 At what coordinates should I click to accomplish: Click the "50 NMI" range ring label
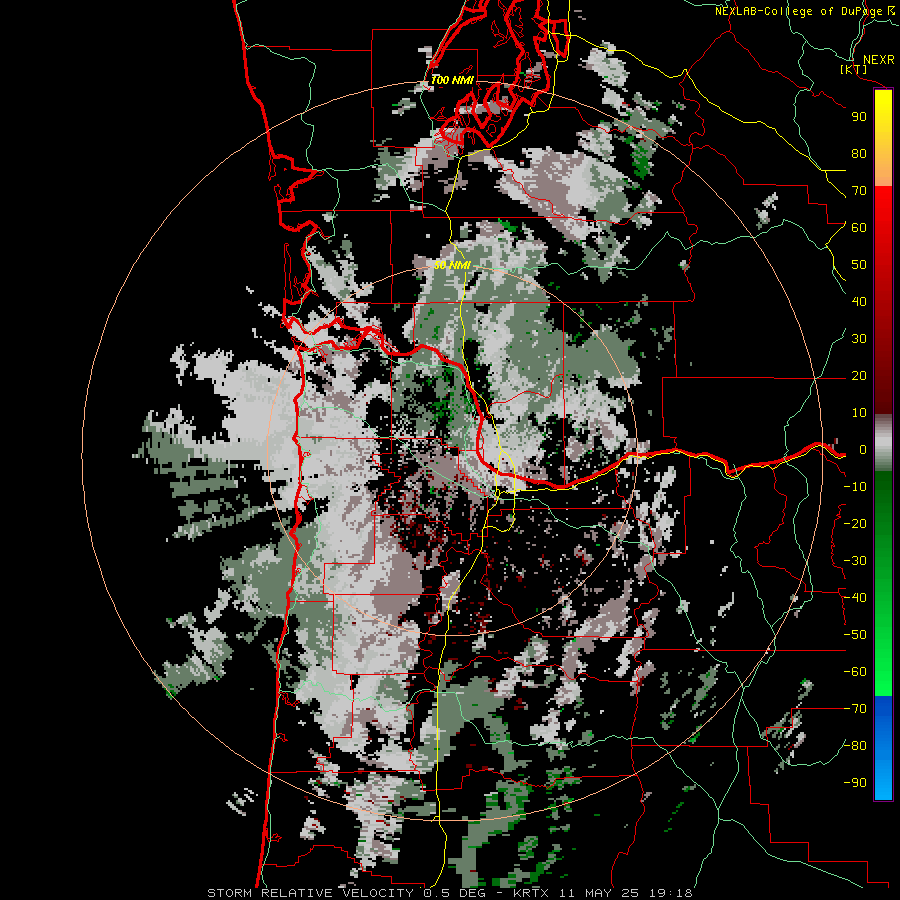452,265
